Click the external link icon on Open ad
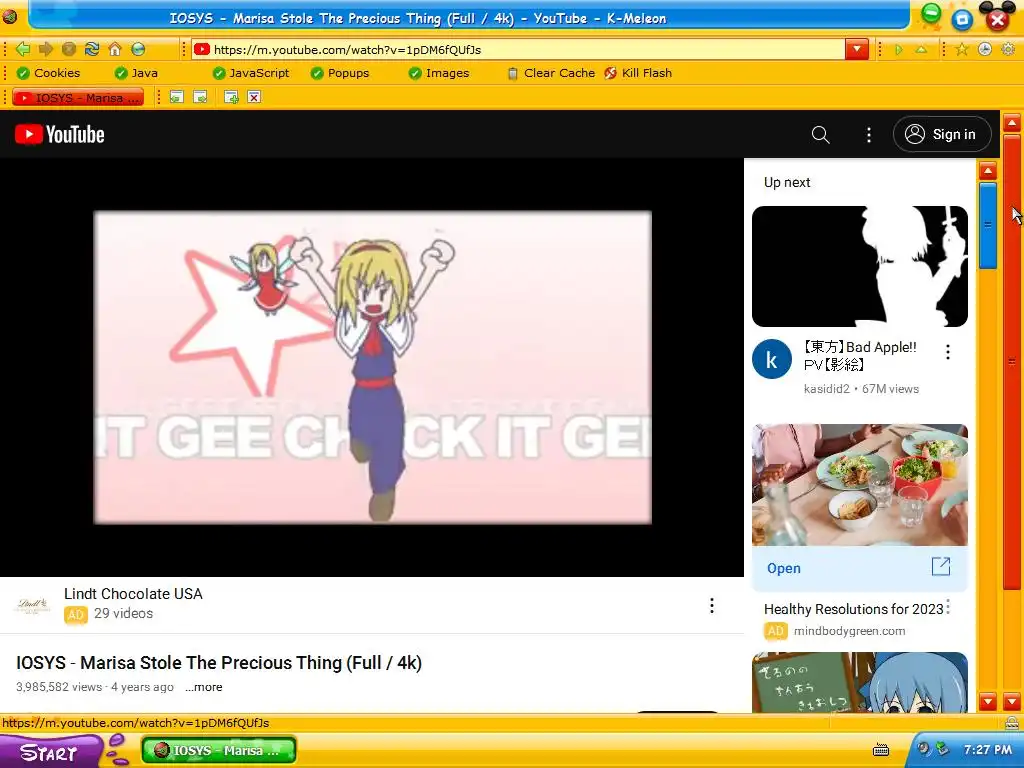This screenshot has width=1024, height=768. click(940, 566)
